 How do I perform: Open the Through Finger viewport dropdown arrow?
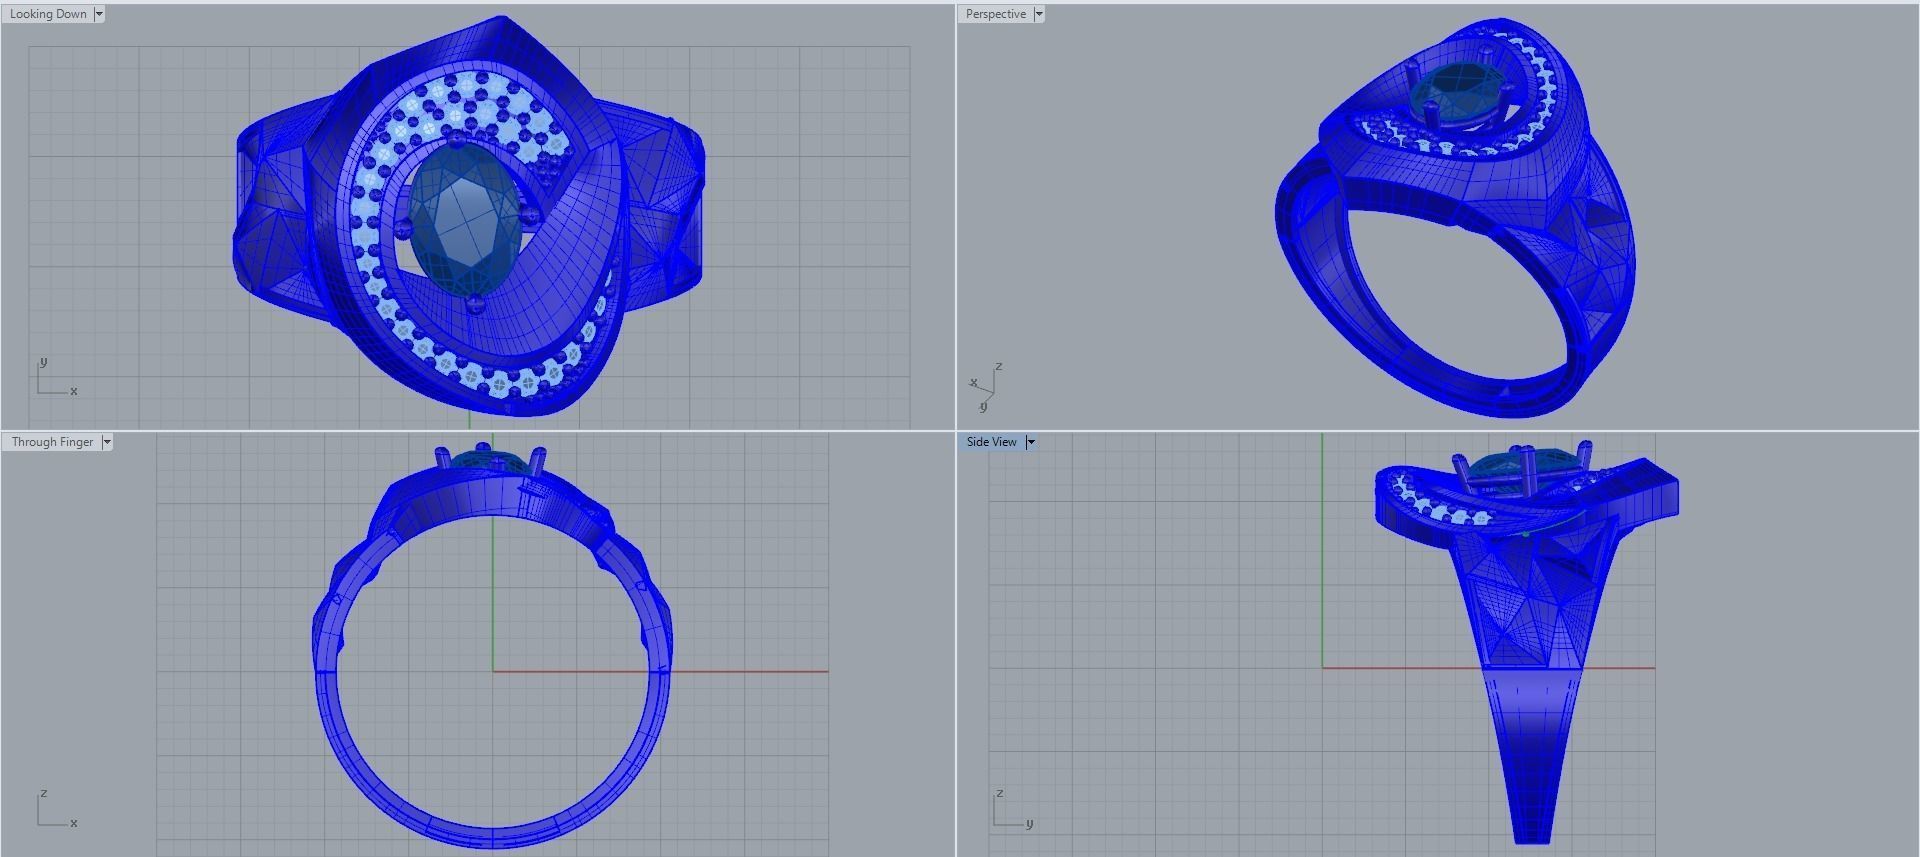pyautogui.click(x=107, y=442)
